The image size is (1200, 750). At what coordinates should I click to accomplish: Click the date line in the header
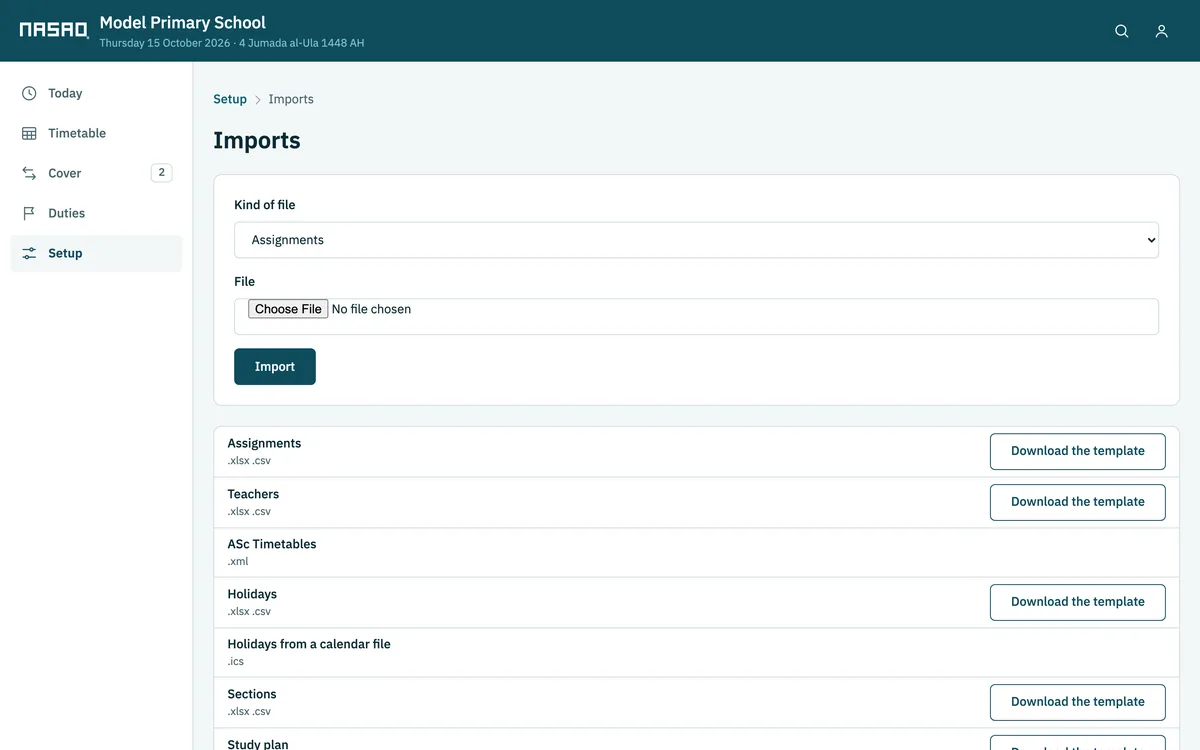coord(232,43)
